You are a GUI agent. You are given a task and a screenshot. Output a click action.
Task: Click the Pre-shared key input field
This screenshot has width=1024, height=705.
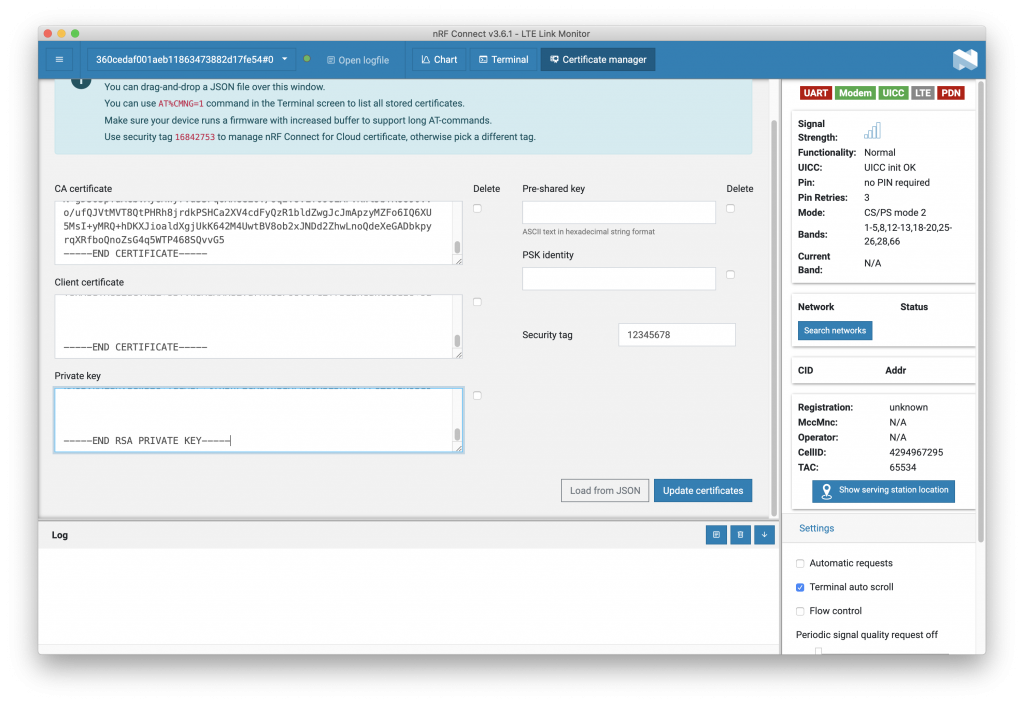[x=618, y=212]
